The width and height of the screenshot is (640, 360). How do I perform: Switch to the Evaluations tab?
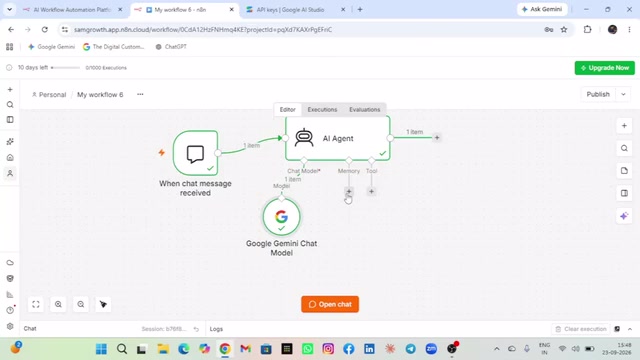[x=364, y=109]
